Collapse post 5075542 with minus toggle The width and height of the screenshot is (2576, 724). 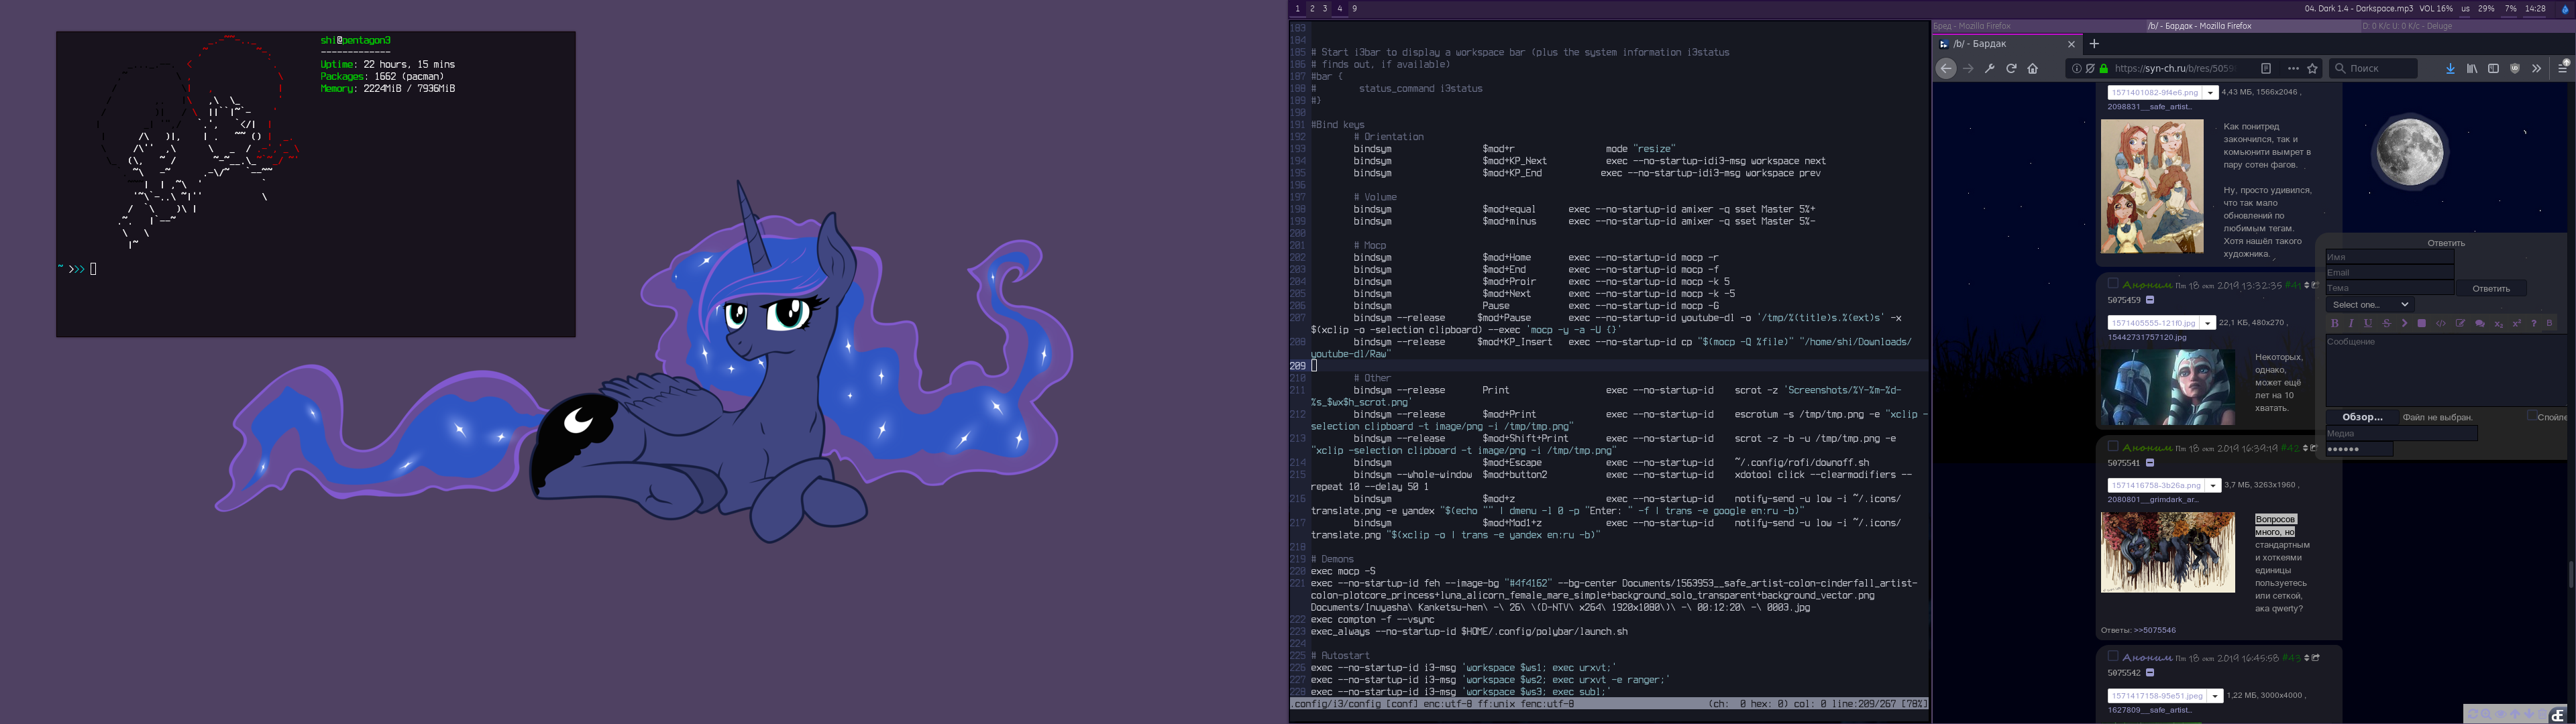pyautogui.click(x=2150, y=673)
